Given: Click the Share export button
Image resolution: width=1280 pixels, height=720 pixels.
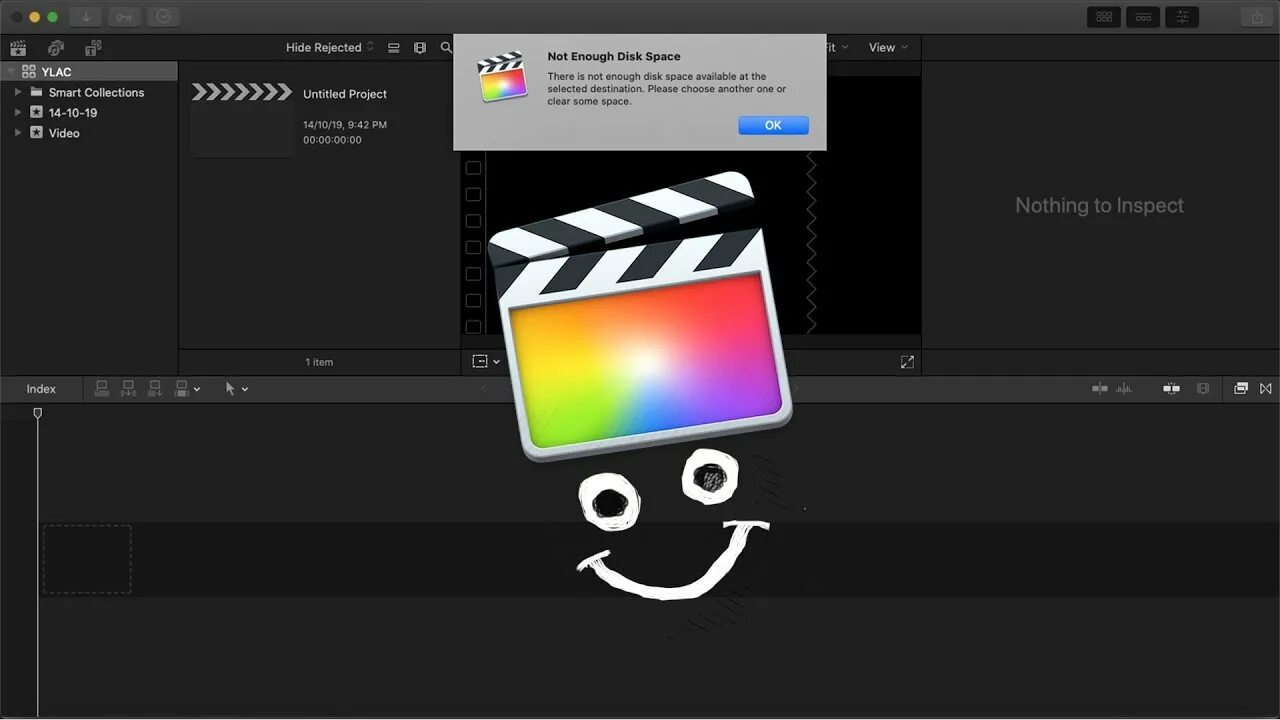Looking at the screenshot, I should pos(1255,17).
